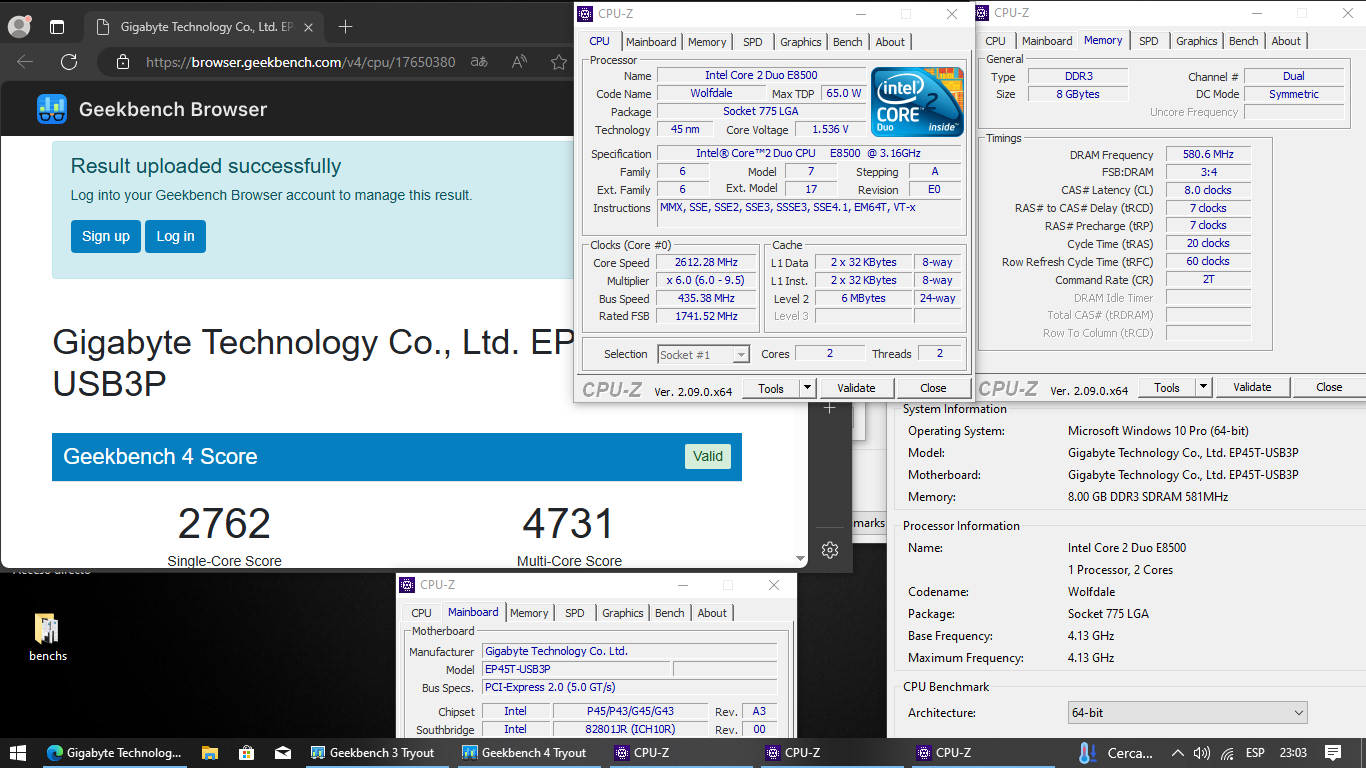Screen dimensions: 1366x768
Task: Select SPD tab in the CPU-Z Memory window
Action: coord(1148,41)
